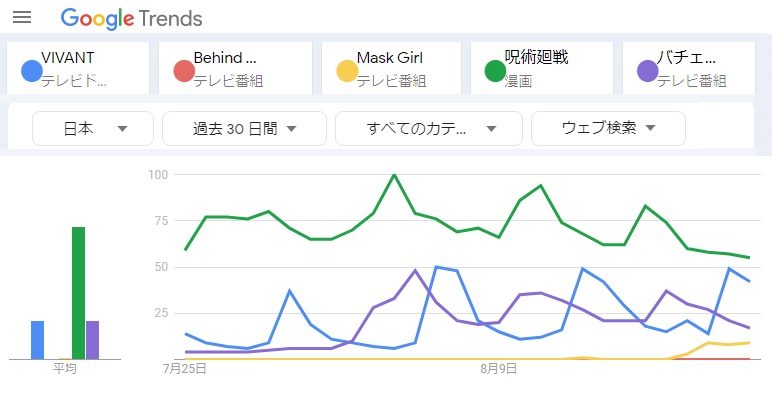The width and height of the screenshot is (772, 393).
Task: Click the purple バチェ dot
Action: click(647, 71)
